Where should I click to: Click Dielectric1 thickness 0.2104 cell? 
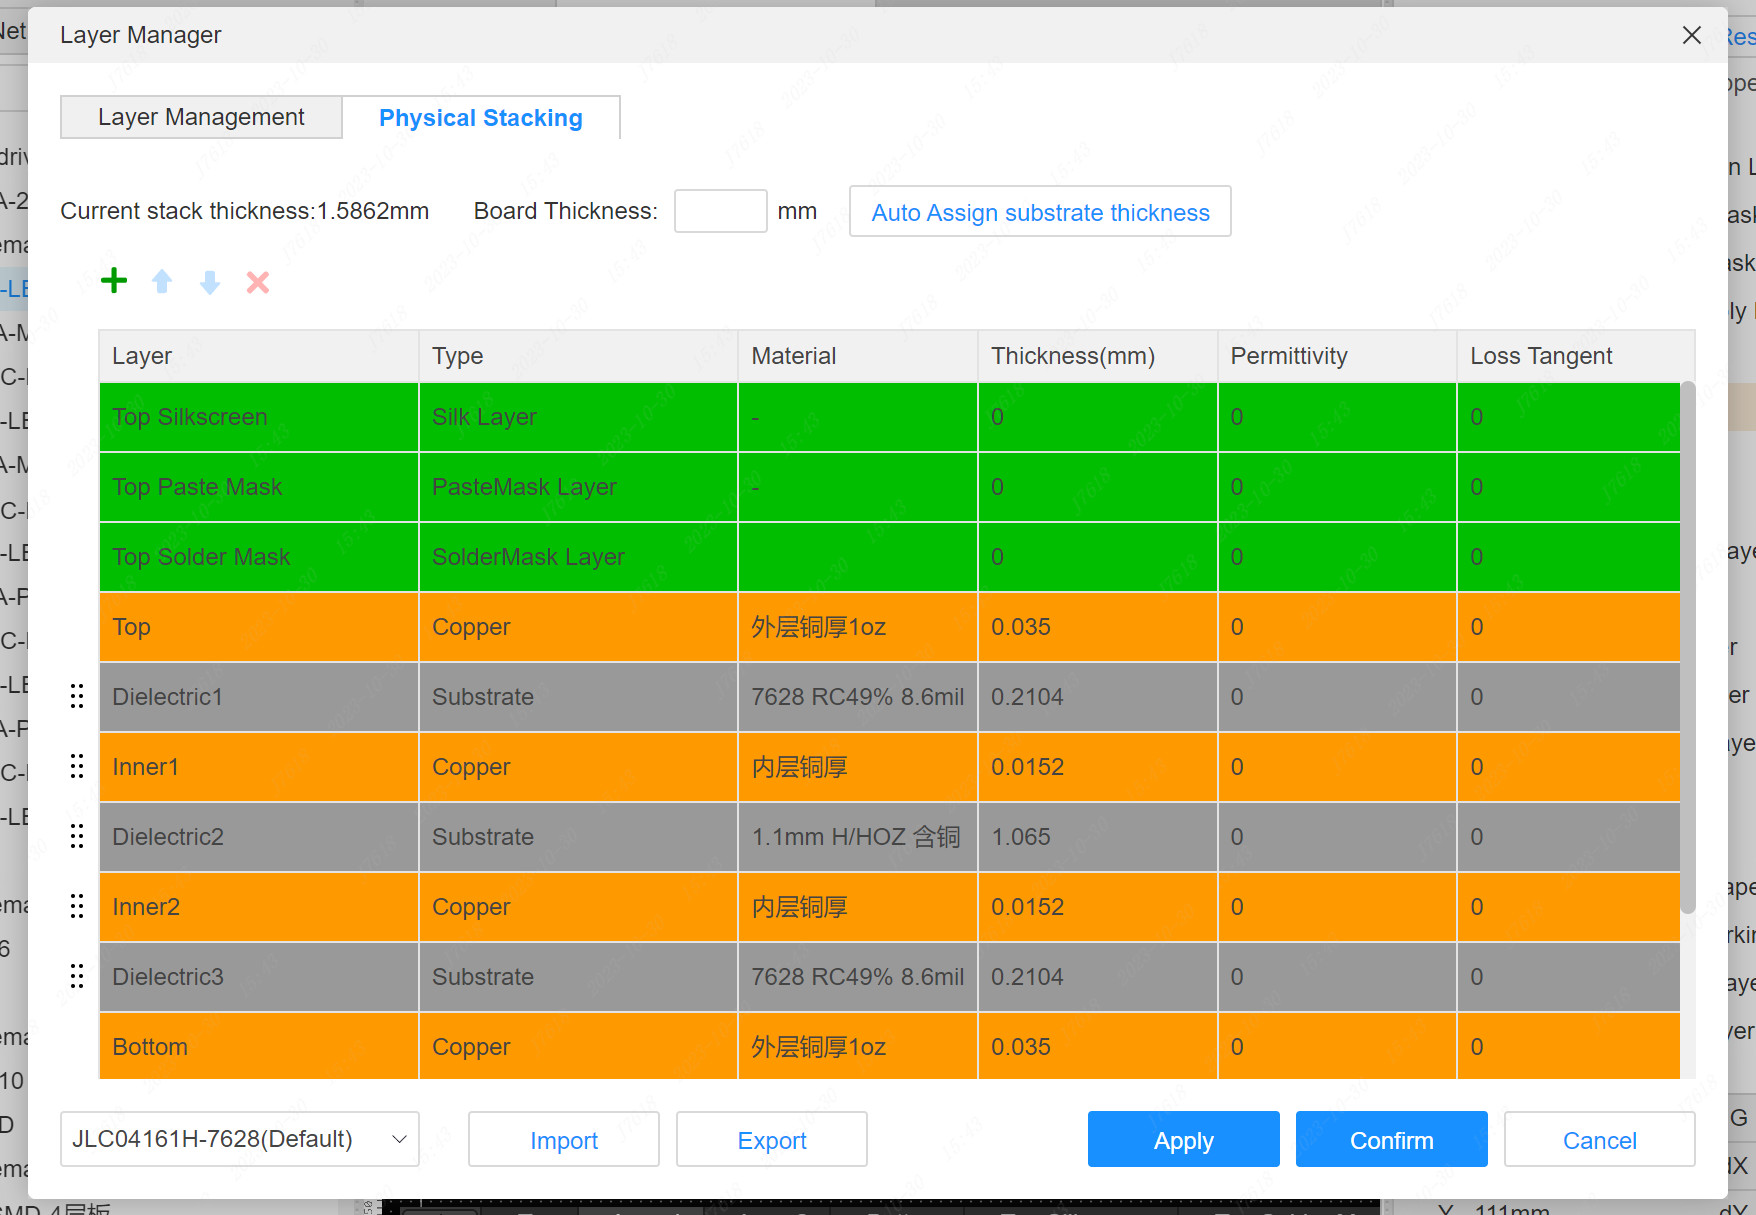click(1098, 697)
